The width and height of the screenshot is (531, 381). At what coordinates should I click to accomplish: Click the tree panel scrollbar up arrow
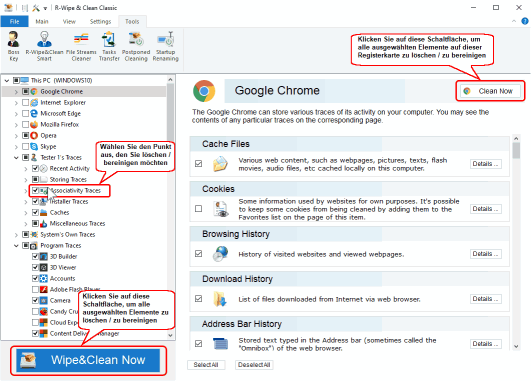coord(170,80)
